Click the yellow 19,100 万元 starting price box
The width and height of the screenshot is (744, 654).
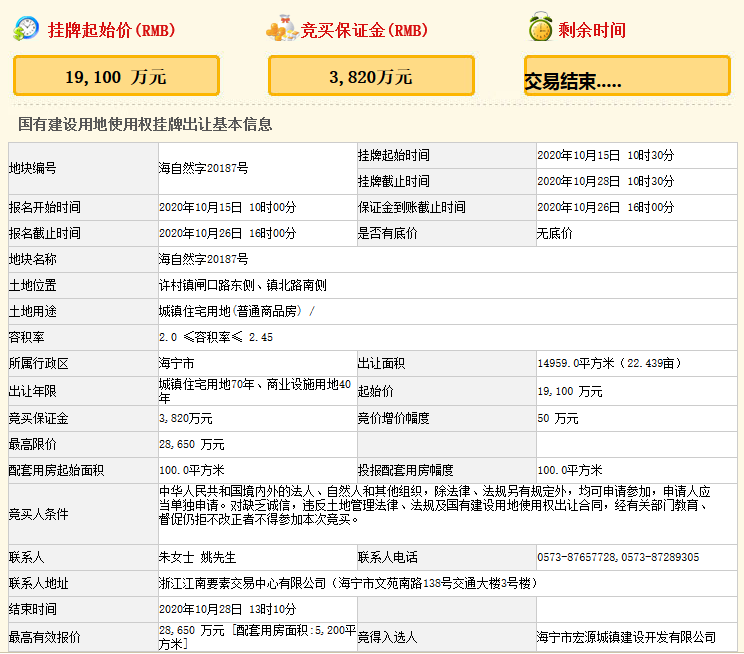(116, 76)
